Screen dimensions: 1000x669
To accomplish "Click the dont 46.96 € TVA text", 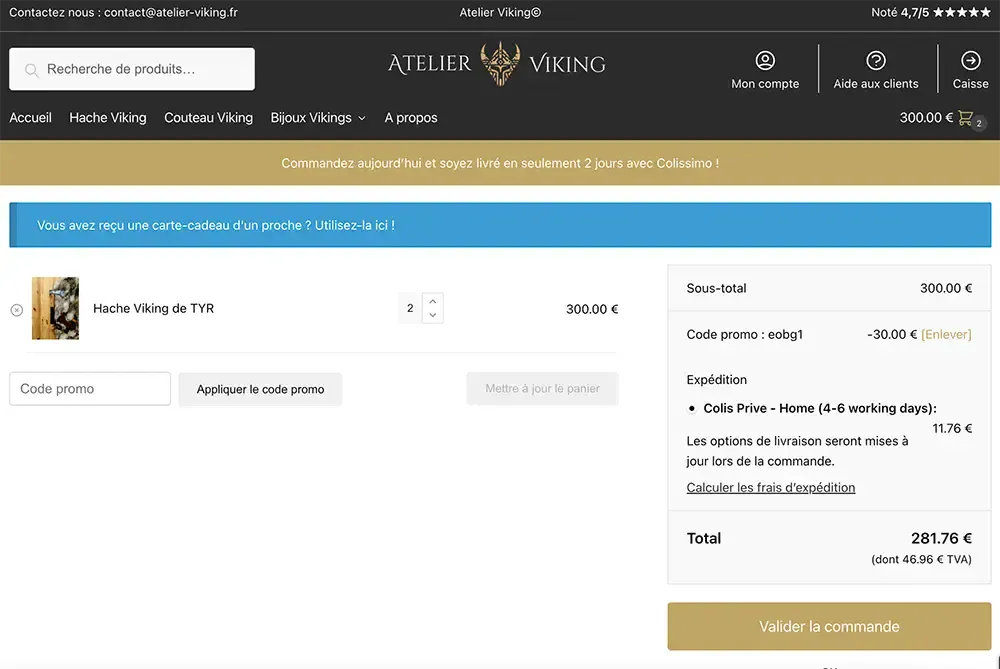I will [x=922, y=559].
